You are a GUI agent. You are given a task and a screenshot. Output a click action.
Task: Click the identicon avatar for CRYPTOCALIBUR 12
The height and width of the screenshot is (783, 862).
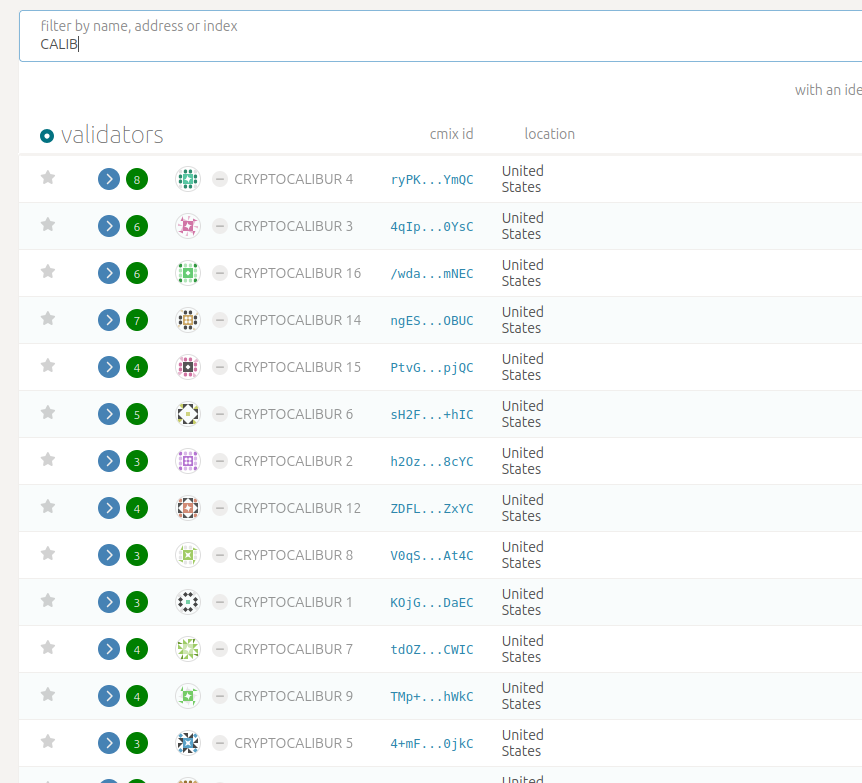click(187, 508)
